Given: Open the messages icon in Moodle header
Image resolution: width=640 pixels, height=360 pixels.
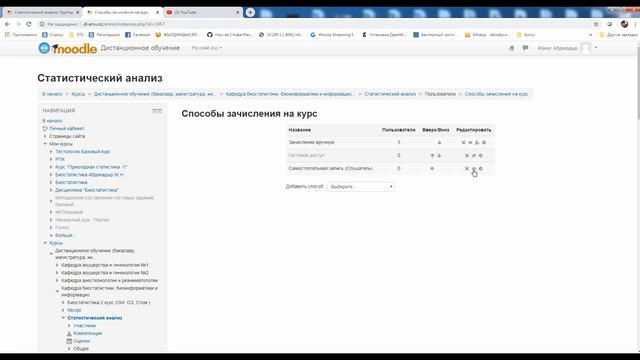Looking at the screenshot, I should point(525,48).
